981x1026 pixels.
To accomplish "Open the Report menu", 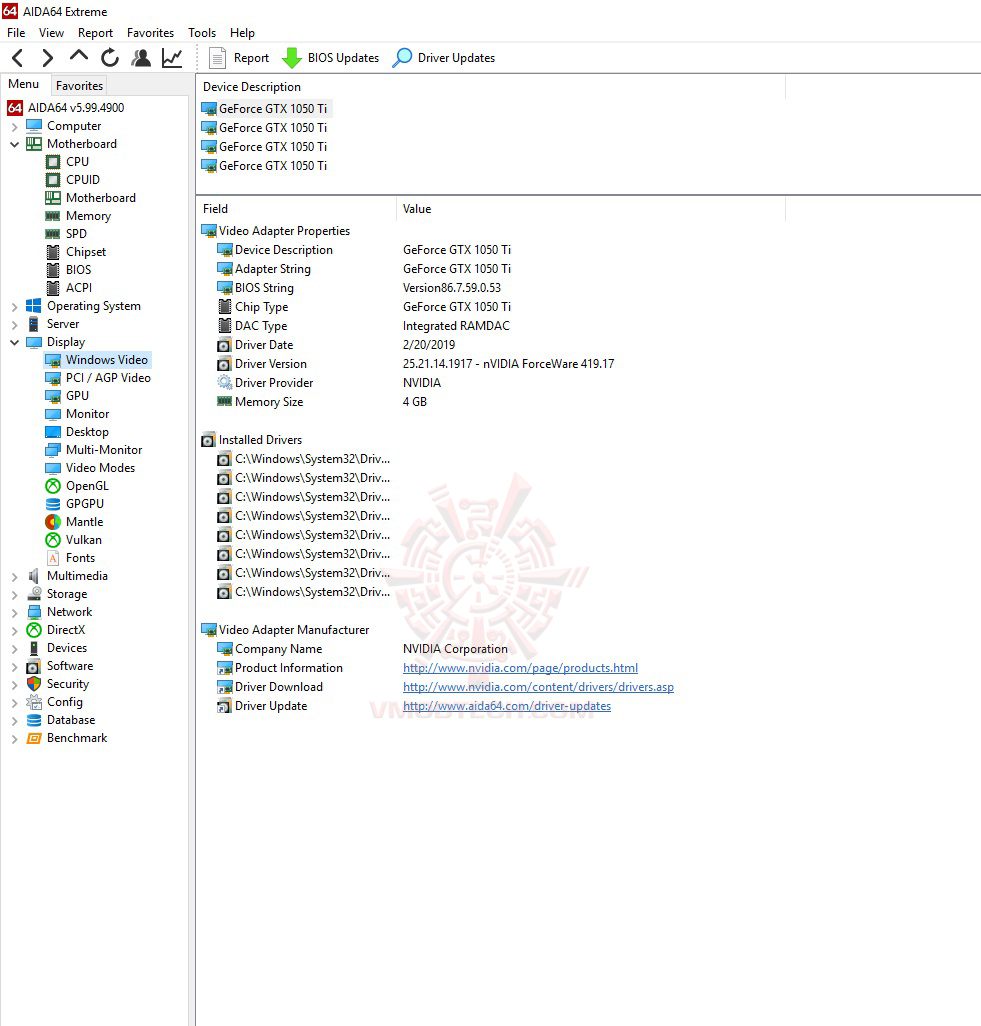I will (x=95, y=33).
